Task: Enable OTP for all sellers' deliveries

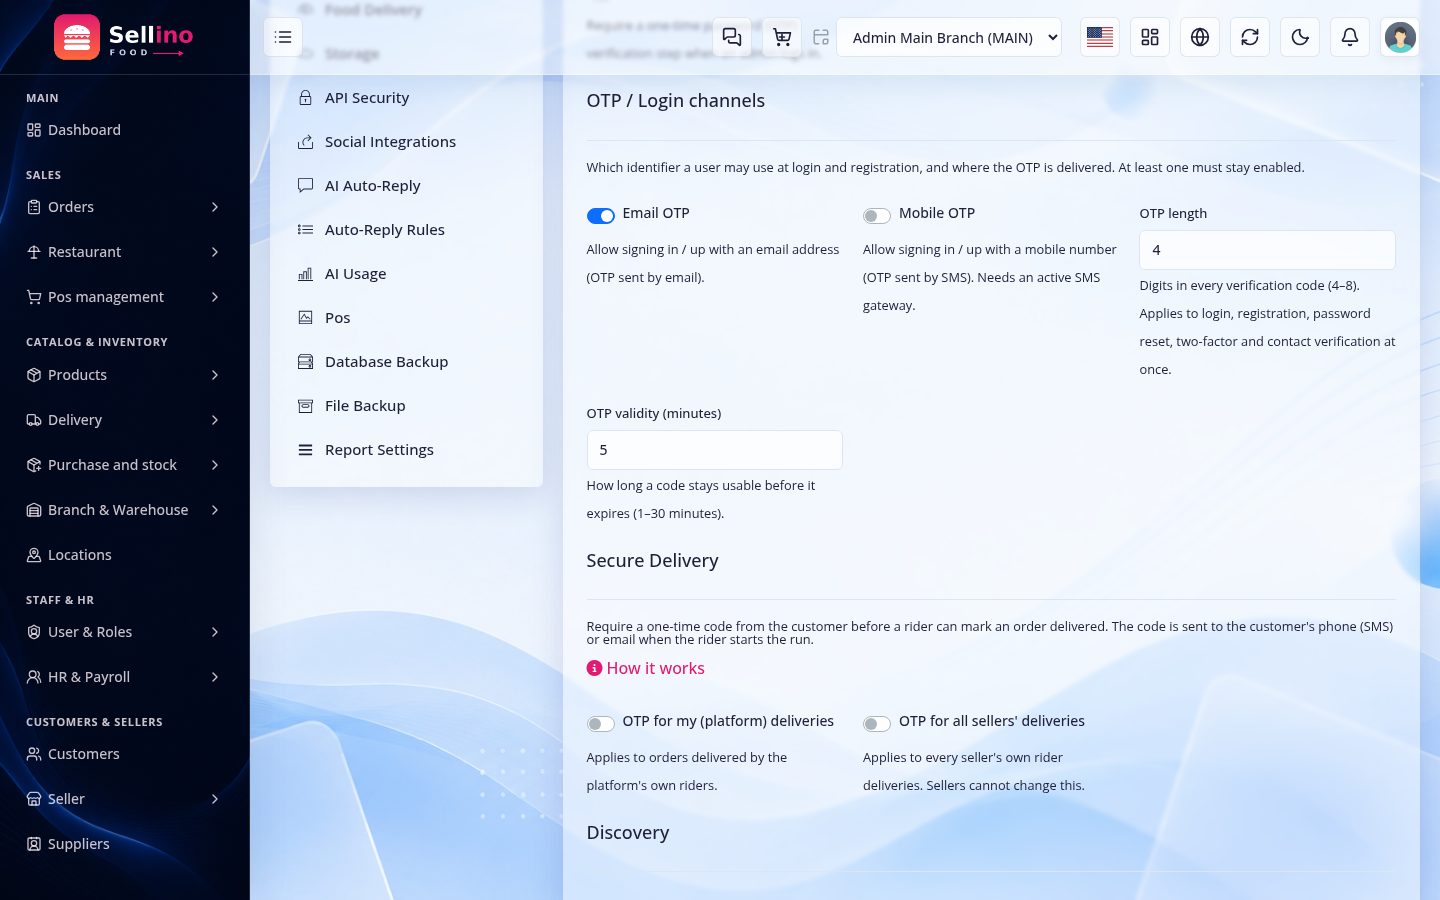Action: (x=877, y=724)
